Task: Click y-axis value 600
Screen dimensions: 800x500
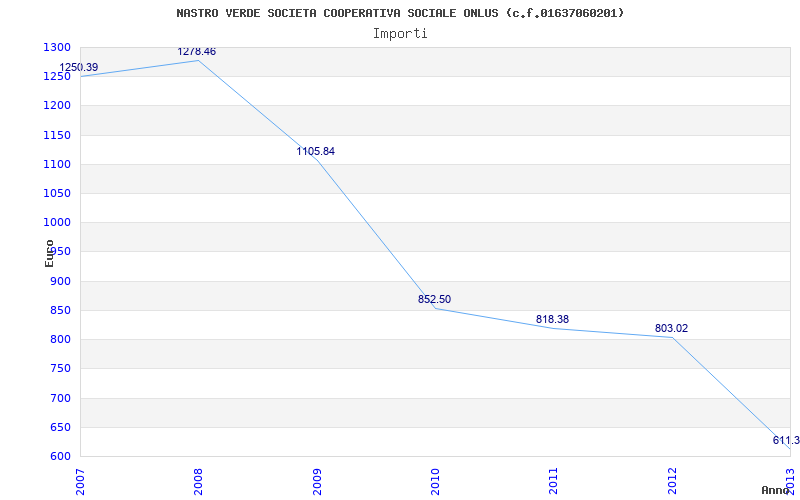Action: 60,456
